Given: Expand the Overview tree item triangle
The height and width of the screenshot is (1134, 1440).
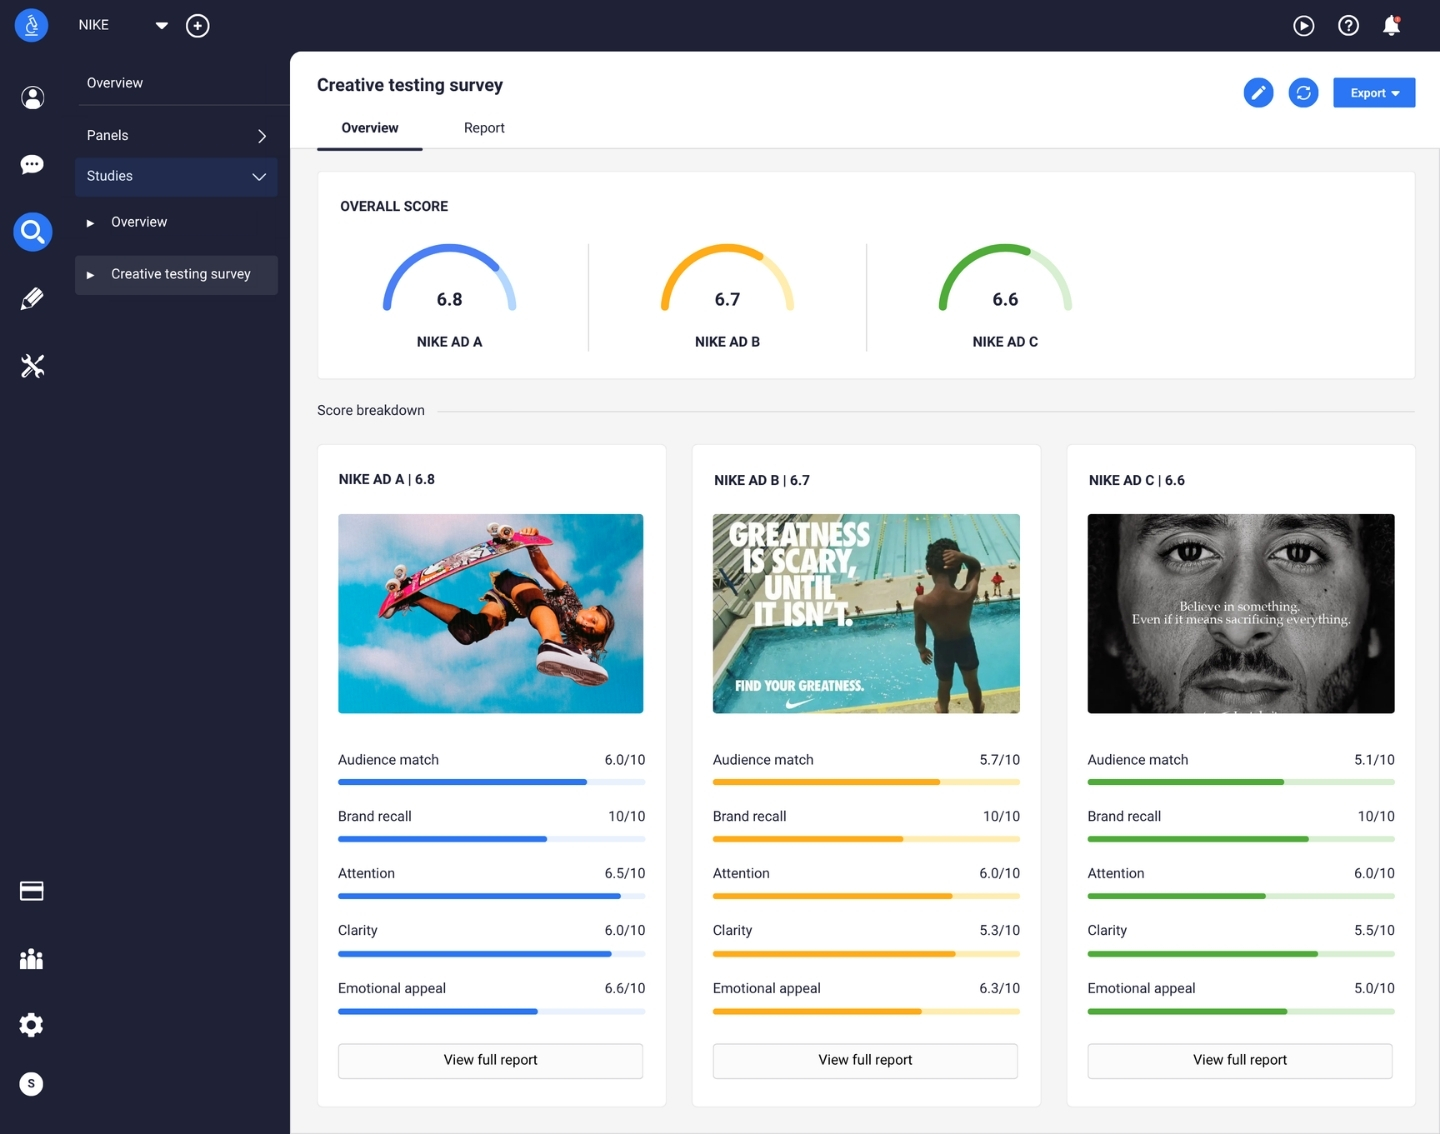Looking at the screenshot, I should 90,223.
